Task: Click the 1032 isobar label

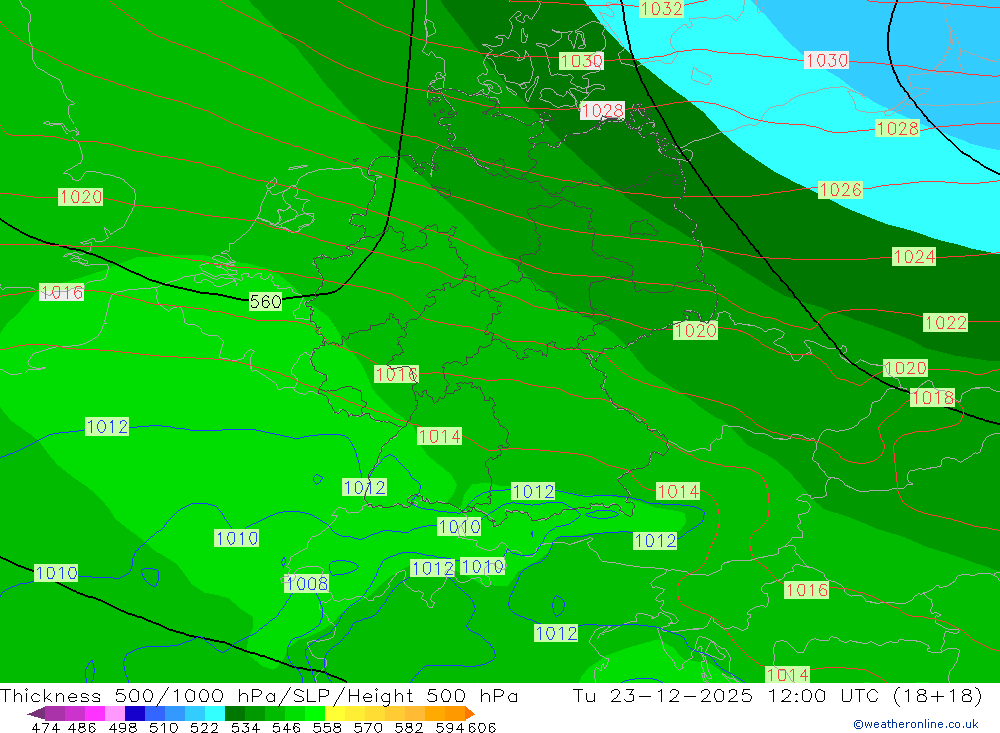Action: click(661, 8)
